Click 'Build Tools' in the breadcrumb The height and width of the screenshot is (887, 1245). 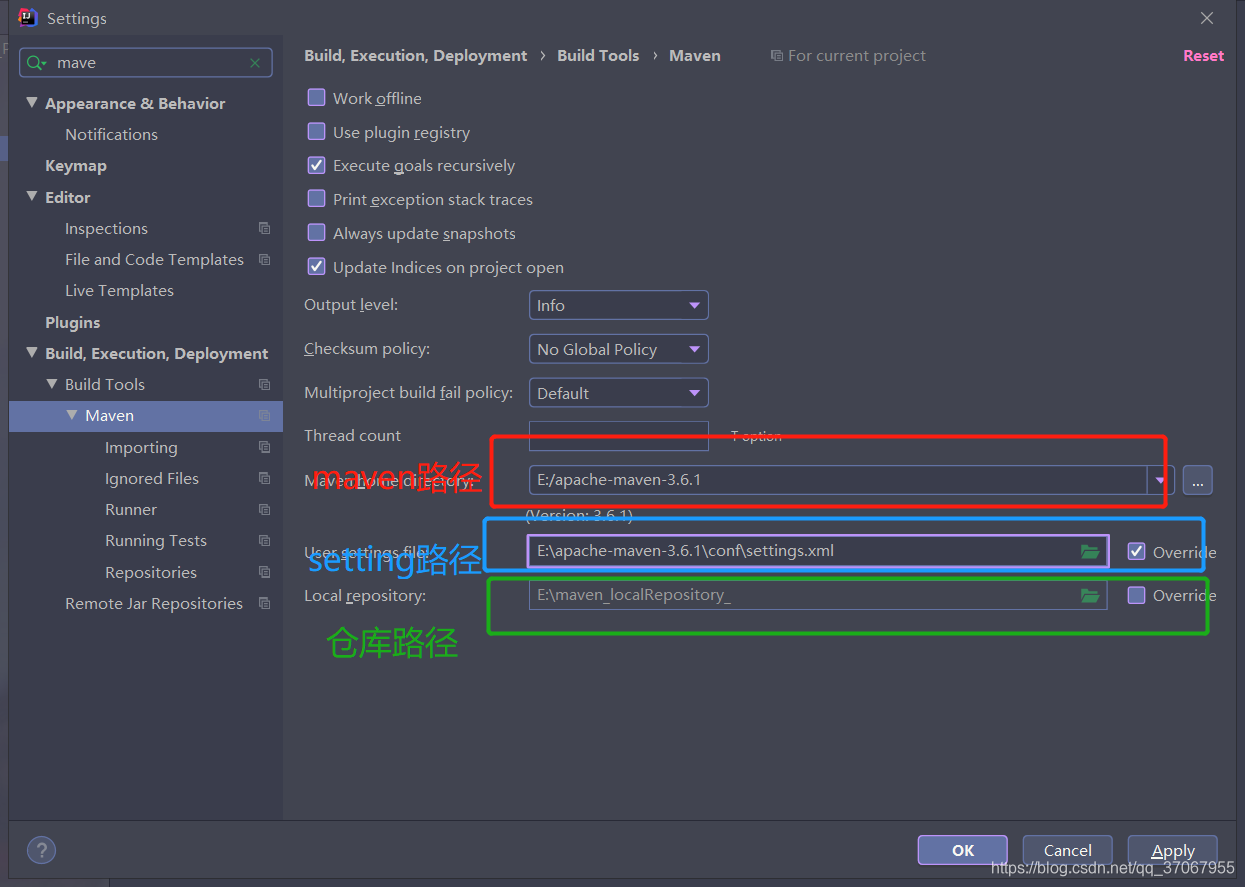598,56
